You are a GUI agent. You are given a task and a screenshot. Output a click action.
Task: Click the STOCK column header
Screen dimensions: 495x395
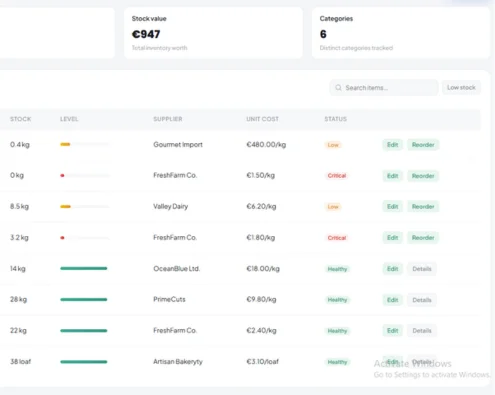[x=20, y=119]
